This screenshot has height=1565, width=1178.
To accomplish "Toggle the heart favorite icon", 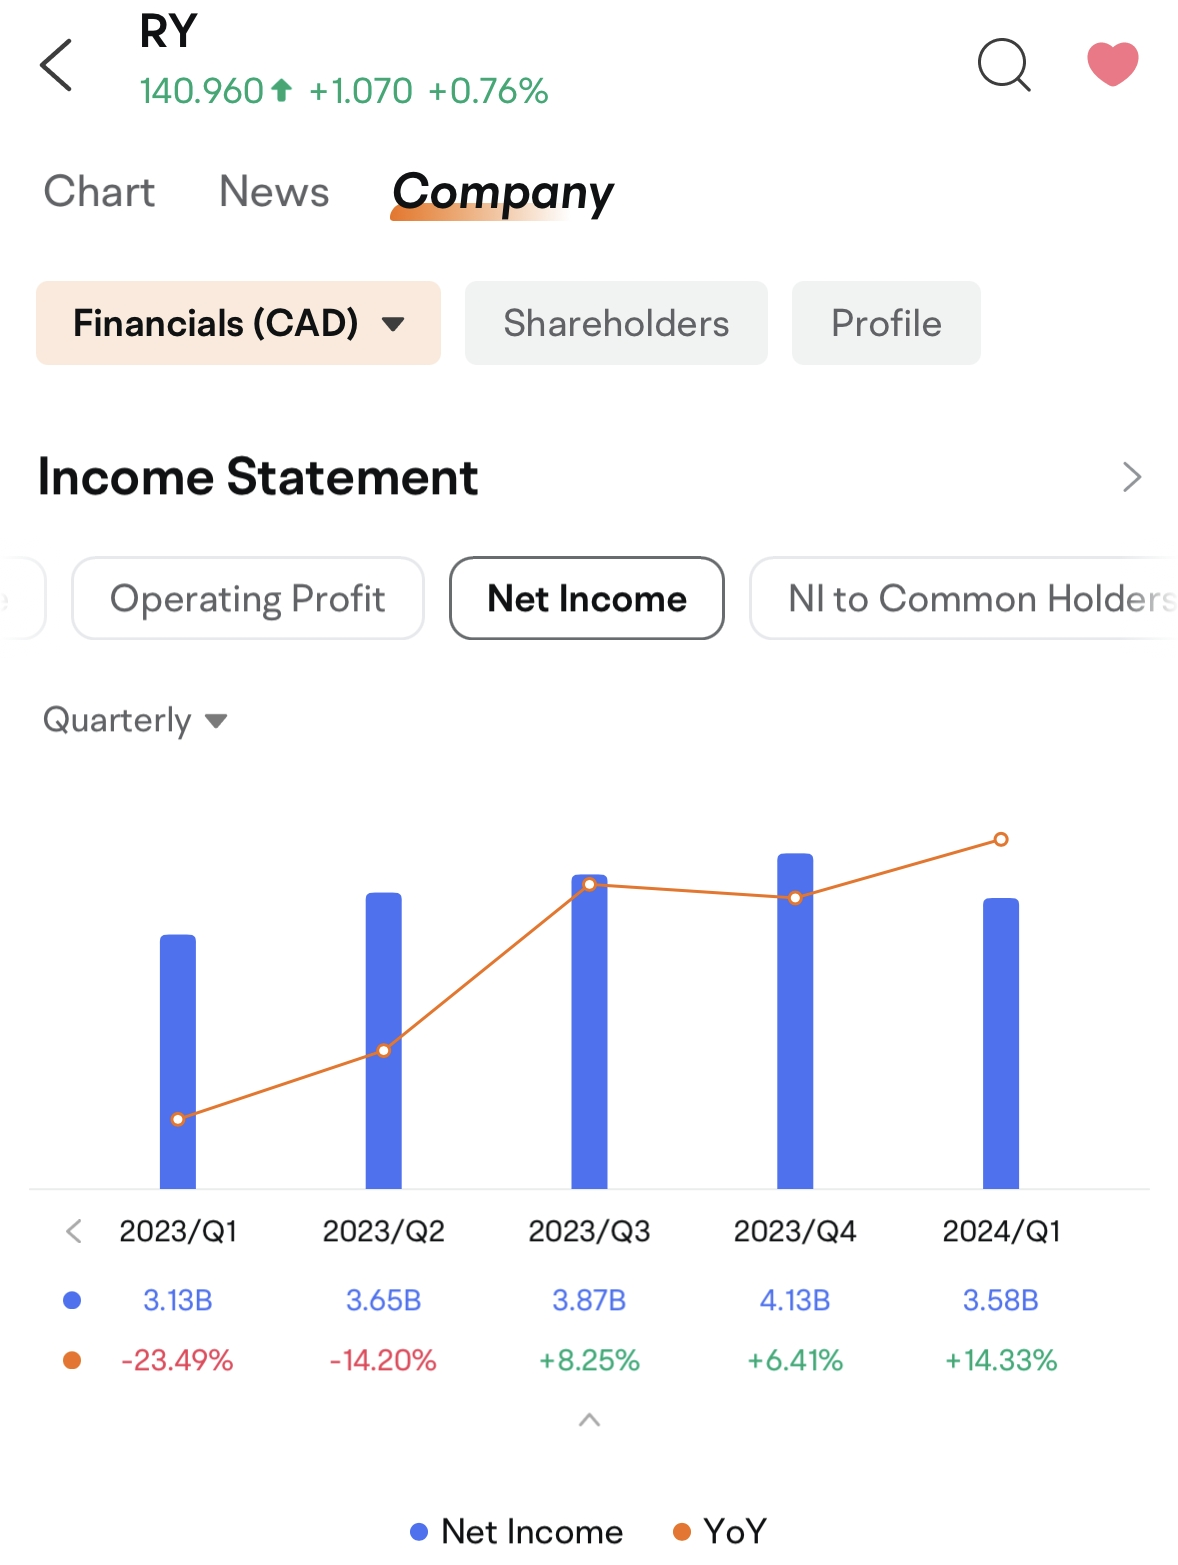I will [1112, 64].
